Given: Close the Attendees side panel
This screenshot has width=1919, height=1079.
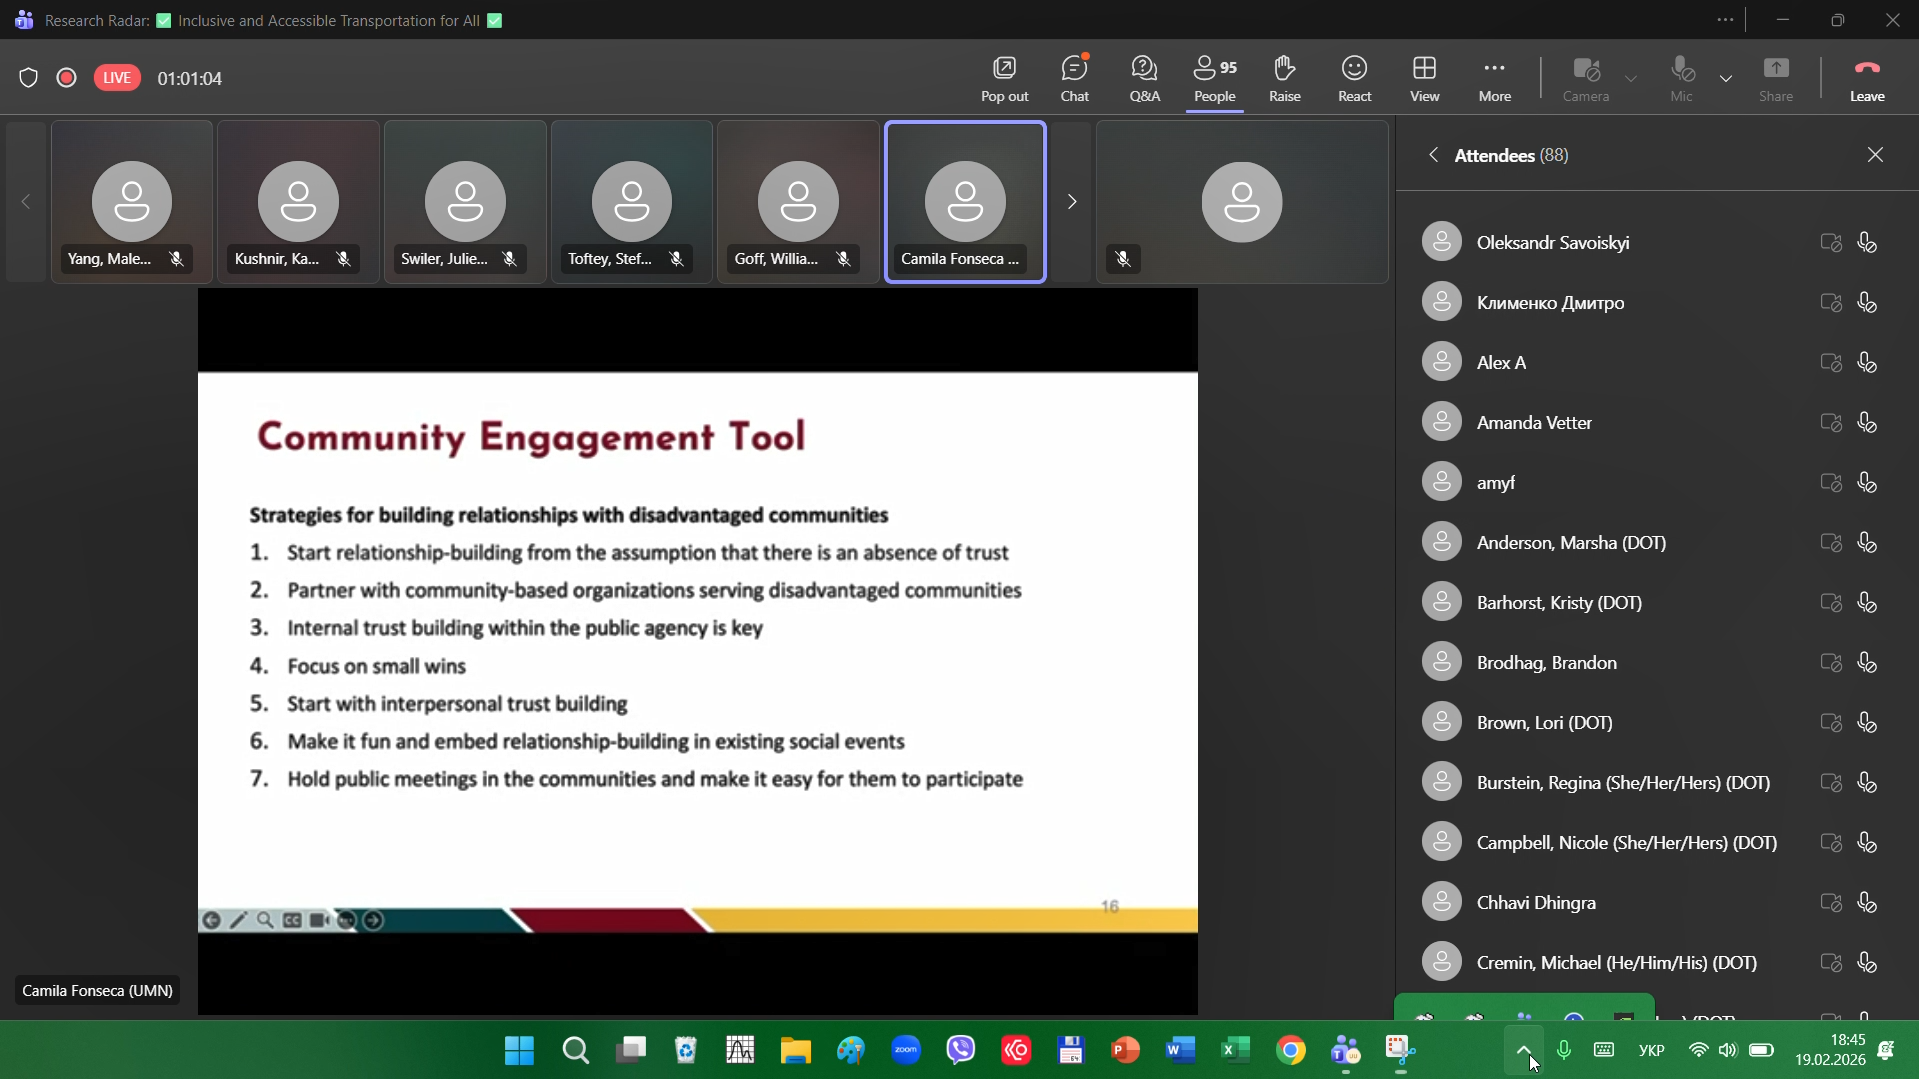Looking at the screenshot, I should (1874, 155).
